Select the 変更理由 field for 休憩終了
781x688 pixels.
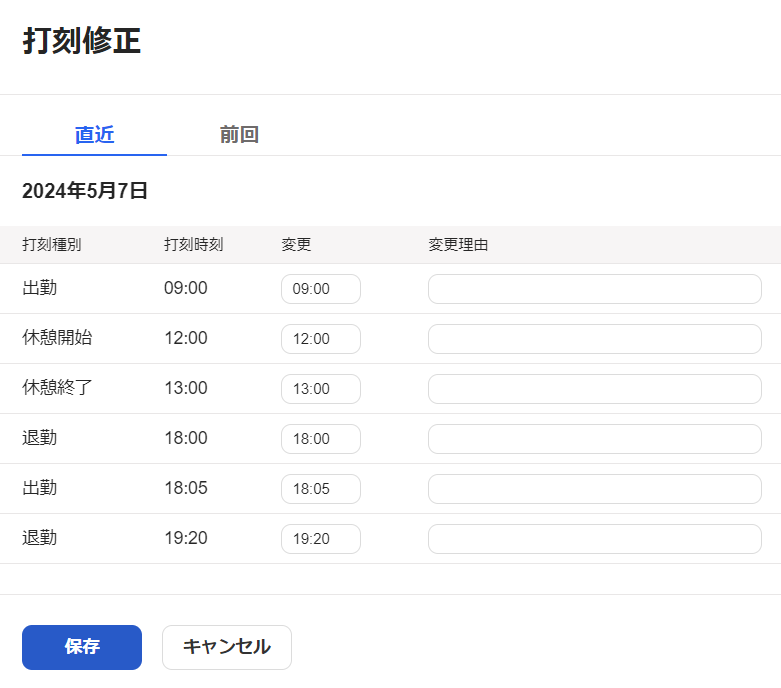(594, 389)
